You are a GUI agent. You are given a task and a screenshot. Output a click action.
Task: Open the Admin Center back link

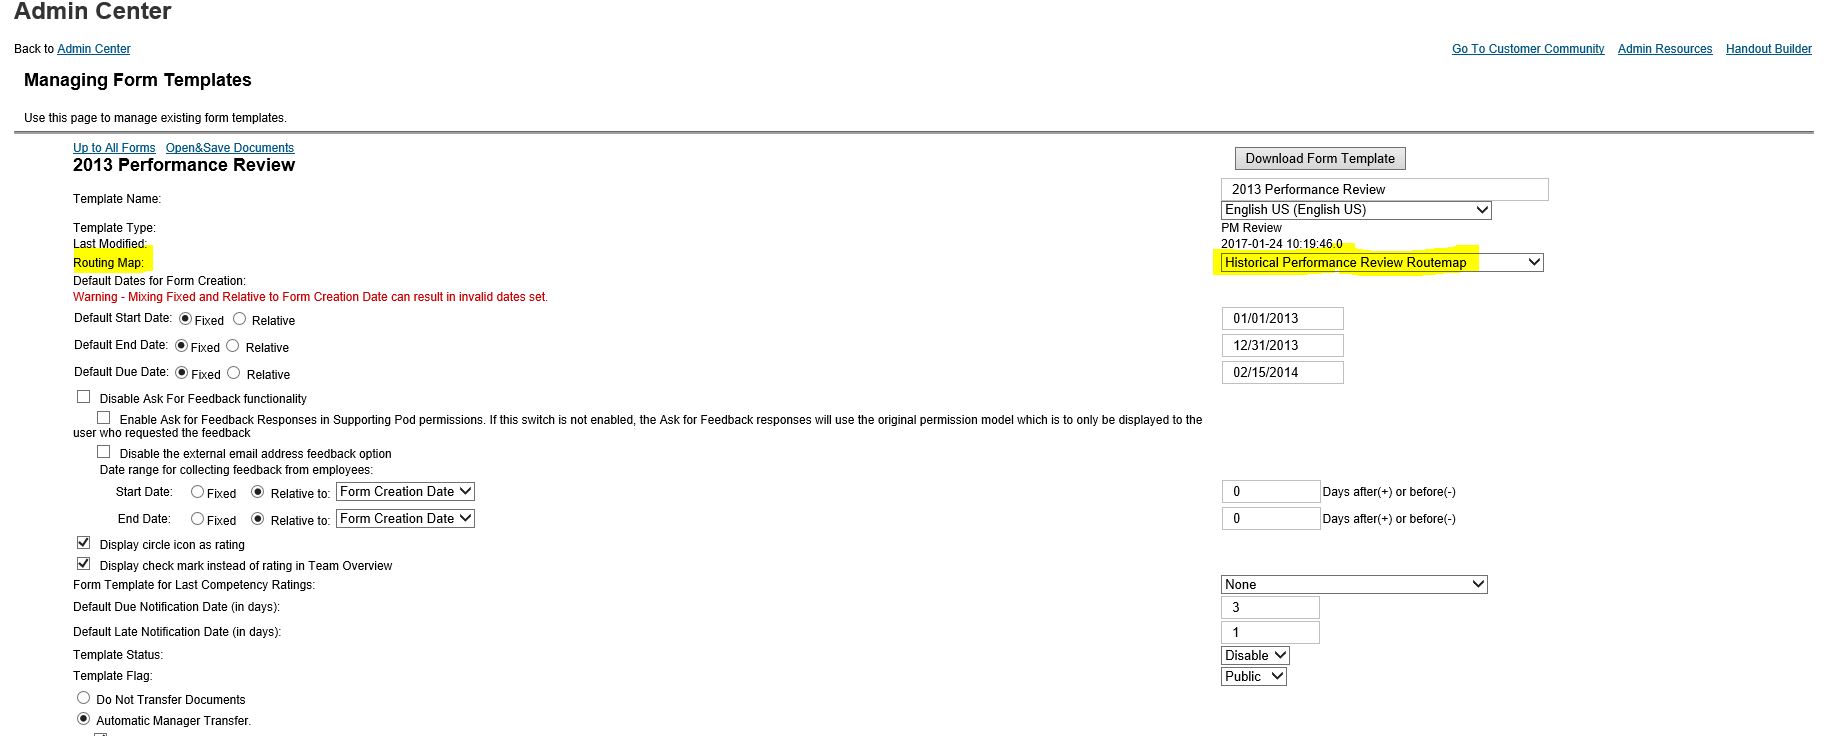[x=93, y=49]
